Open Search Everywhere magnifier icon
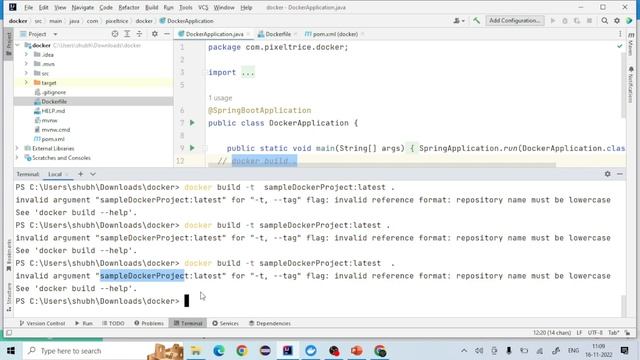 (604, 20)
